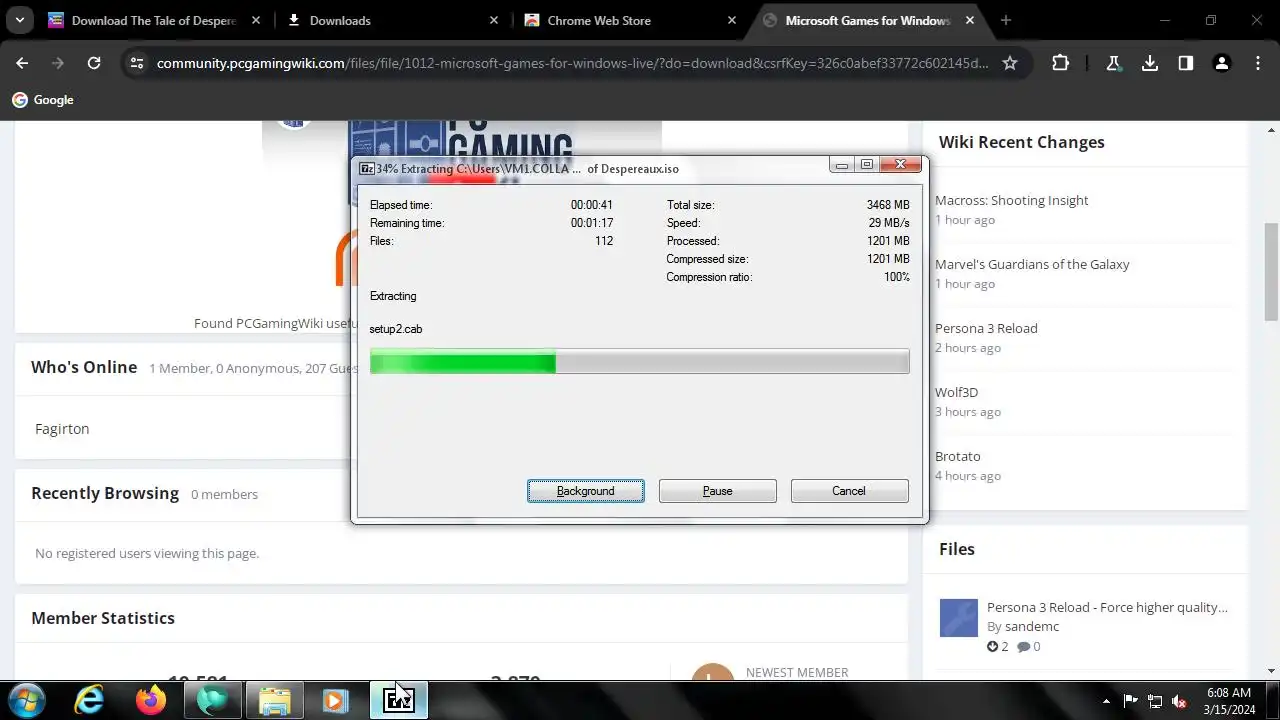Open Persona 3 Reload recent change
The height and width of the screenshot is (720, 1280).
coord(986,328)
